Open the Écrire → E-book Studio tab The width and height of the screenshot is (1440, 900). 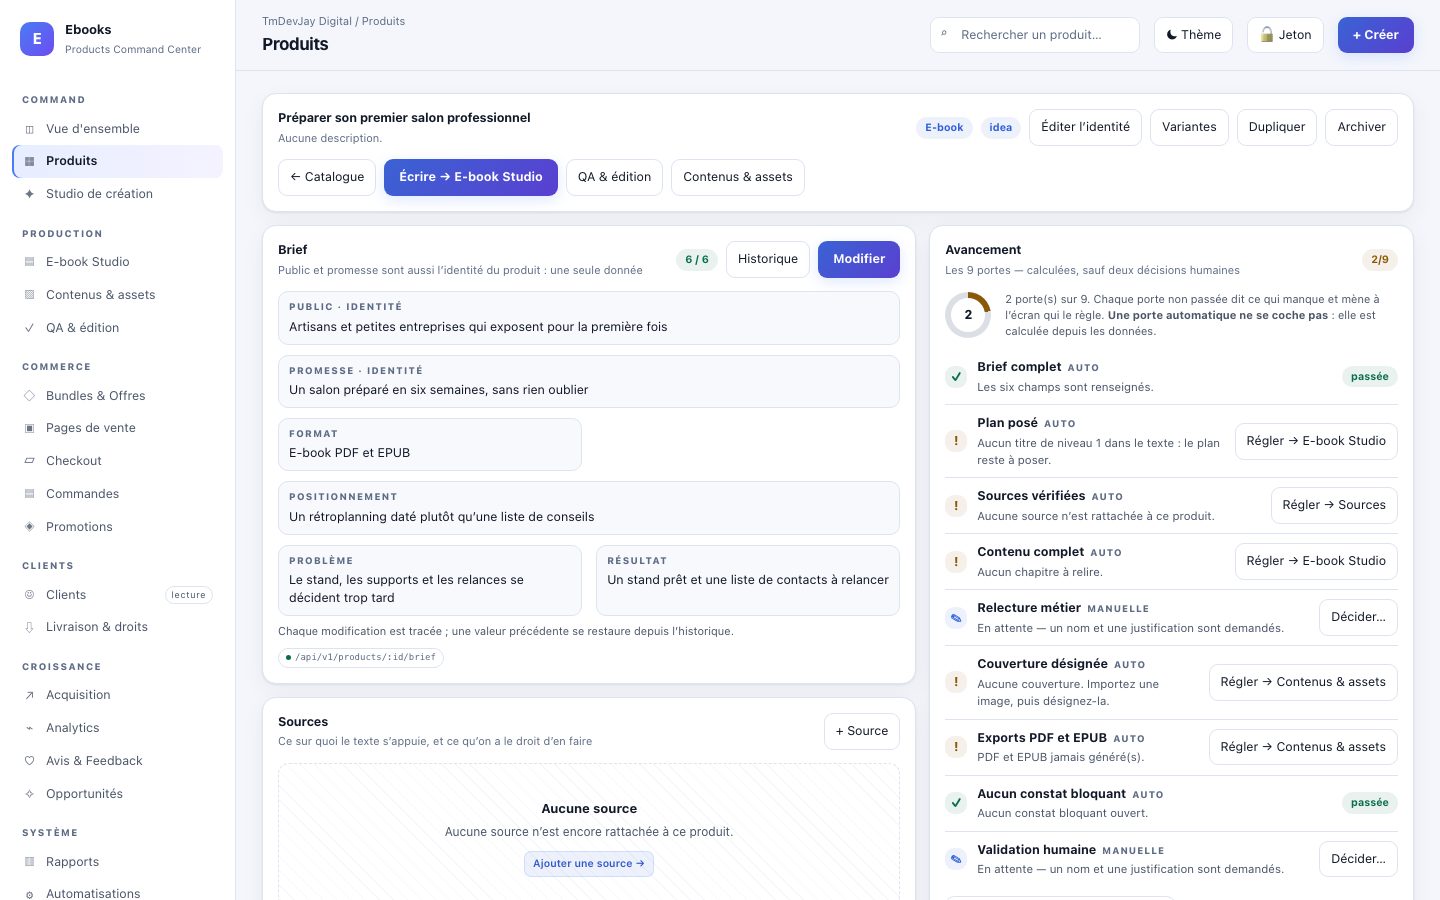(x=471, y=177)
